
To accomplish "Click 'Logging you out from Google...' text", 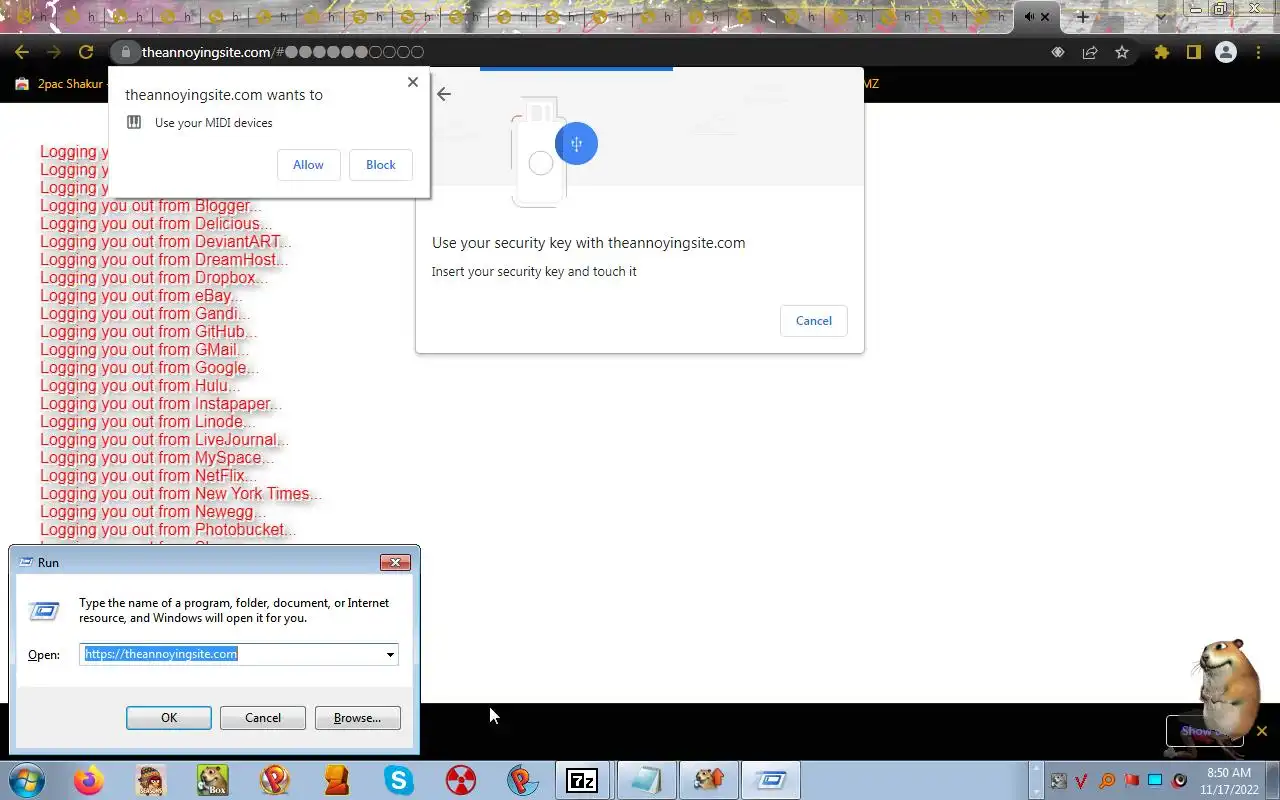I will coord(149,368).
